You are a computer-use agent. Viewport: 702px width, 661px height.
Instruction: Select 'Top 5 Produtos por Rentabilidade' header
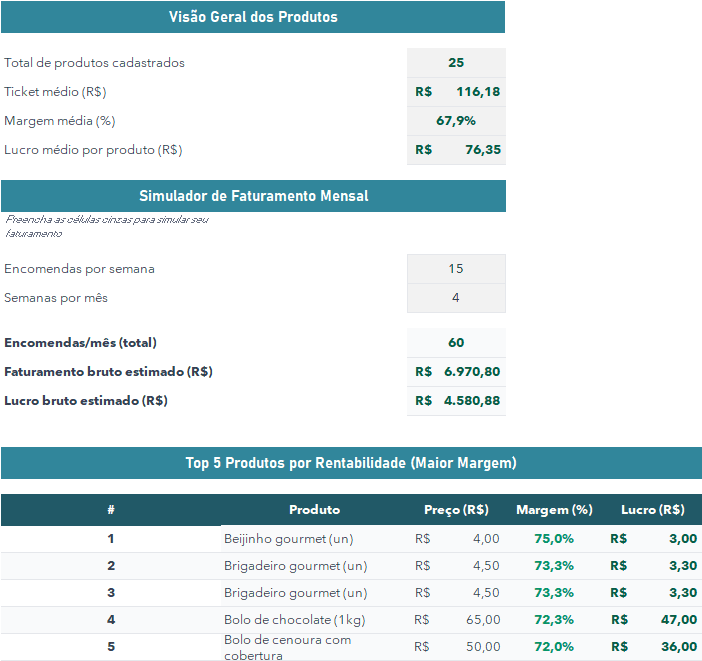tap(351, 463)
